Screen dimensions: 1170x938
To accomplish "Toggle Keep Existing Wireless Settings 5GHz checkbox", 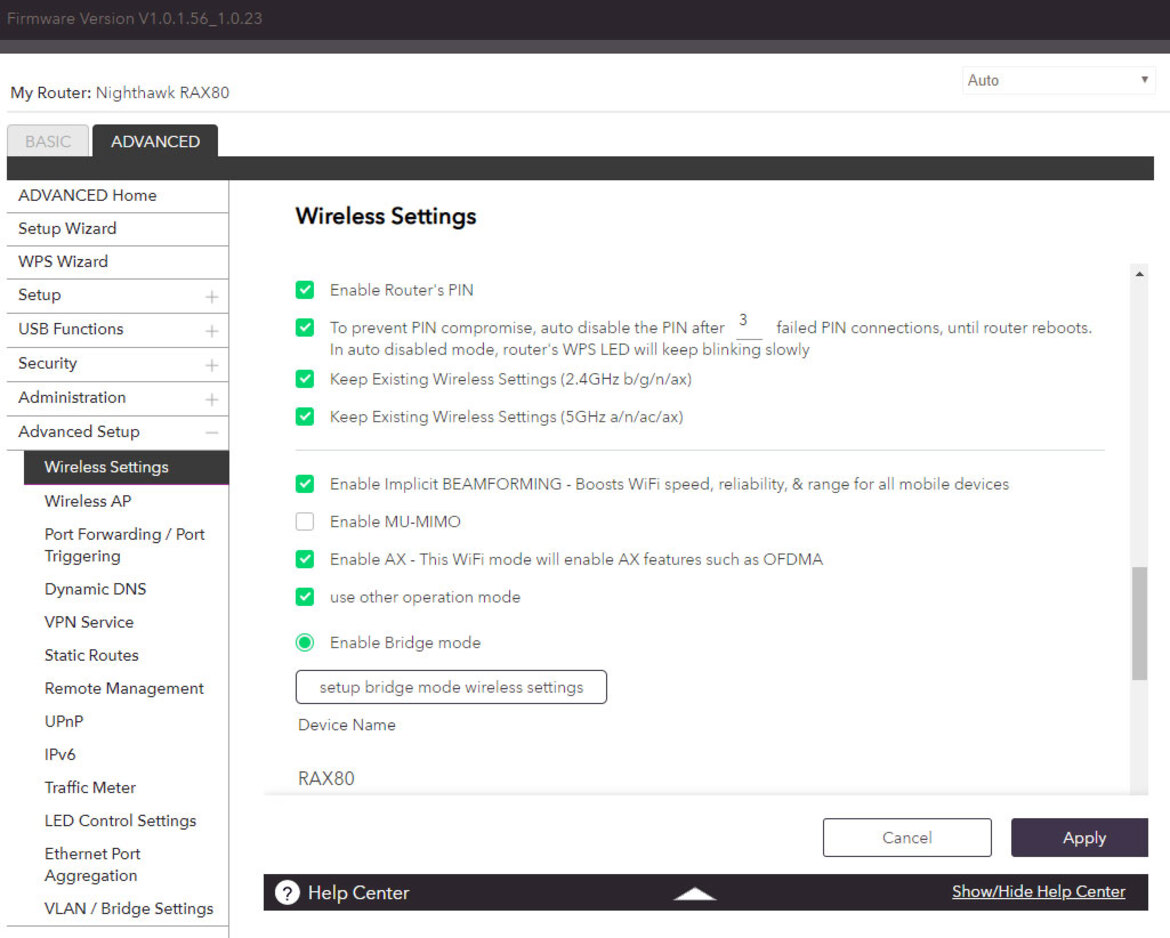I will pyautogui.click(x=304, y=416).
